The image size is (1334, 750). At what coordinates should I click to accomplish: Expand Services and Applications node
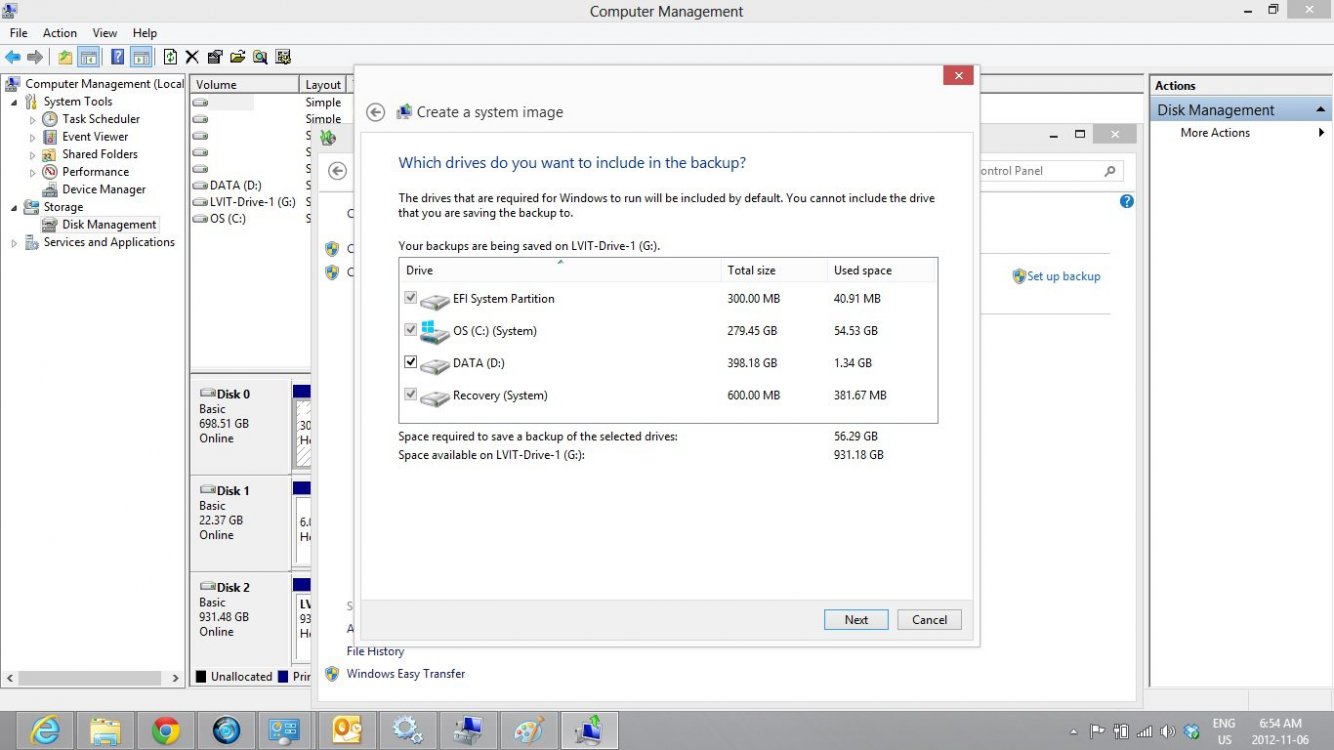click(x=14, y=243)
